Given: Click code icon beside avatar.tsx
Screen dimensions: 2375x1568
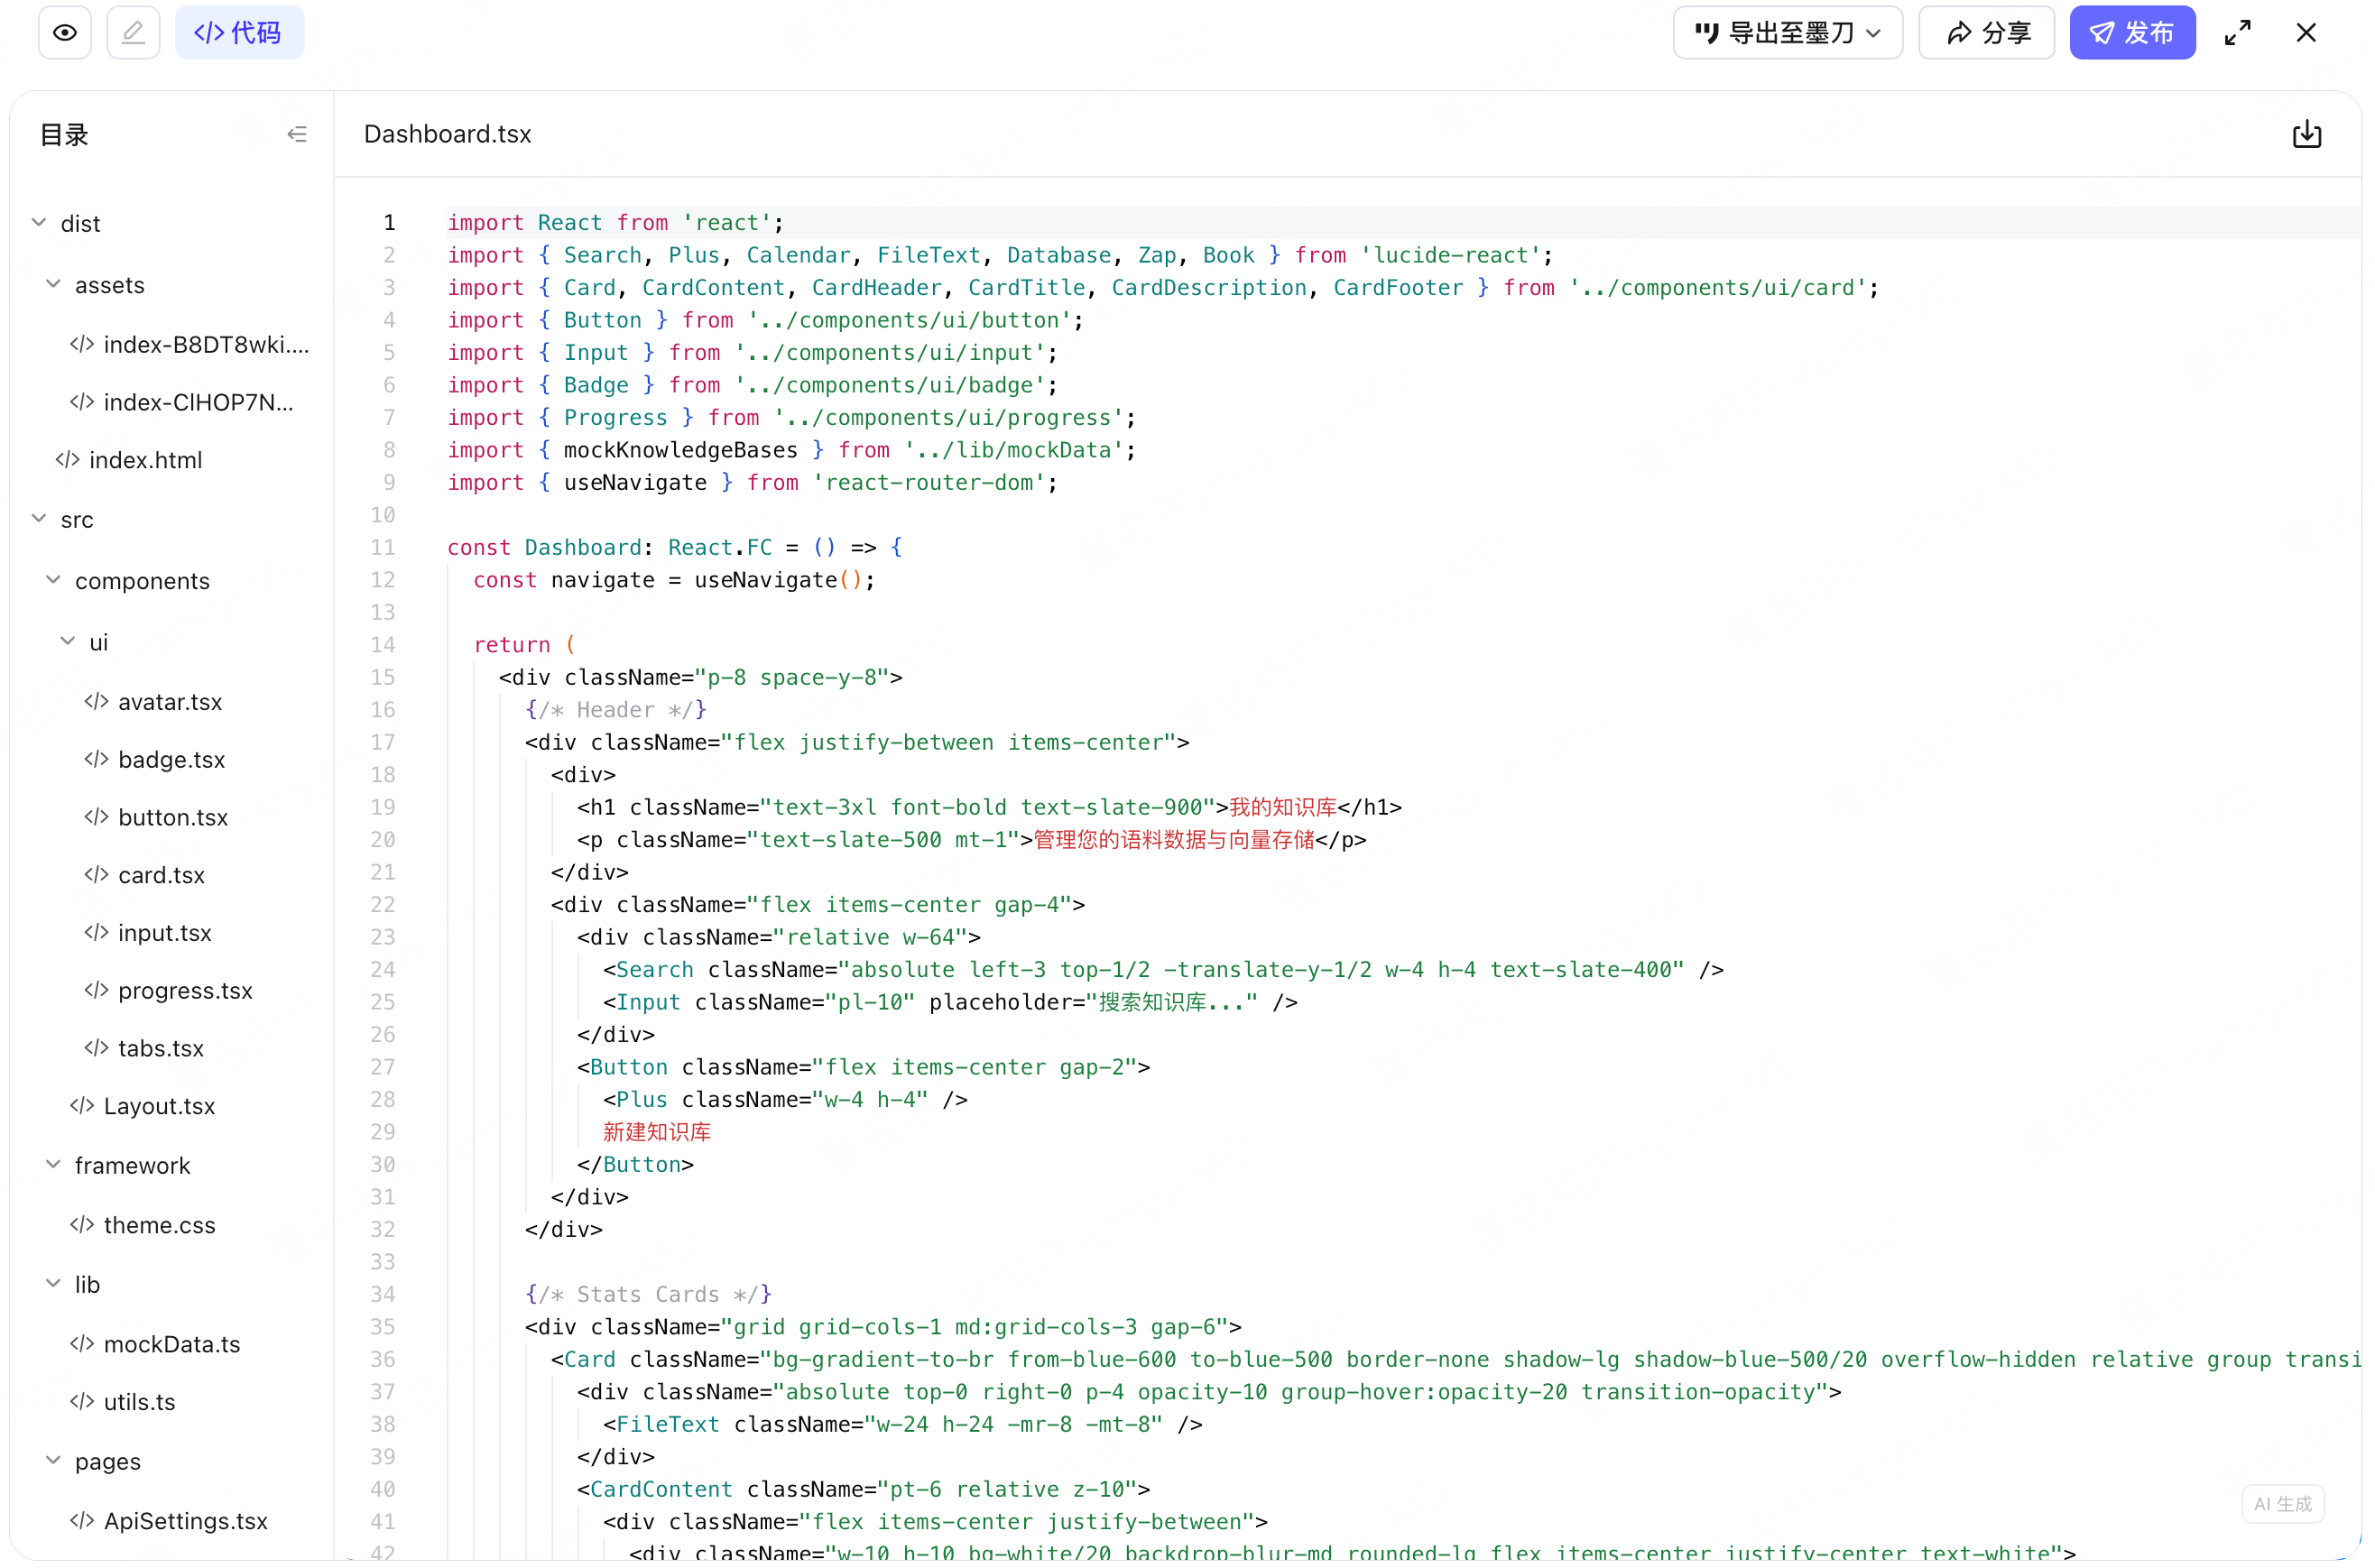Looking at the screenshot, I should point(96,702).
